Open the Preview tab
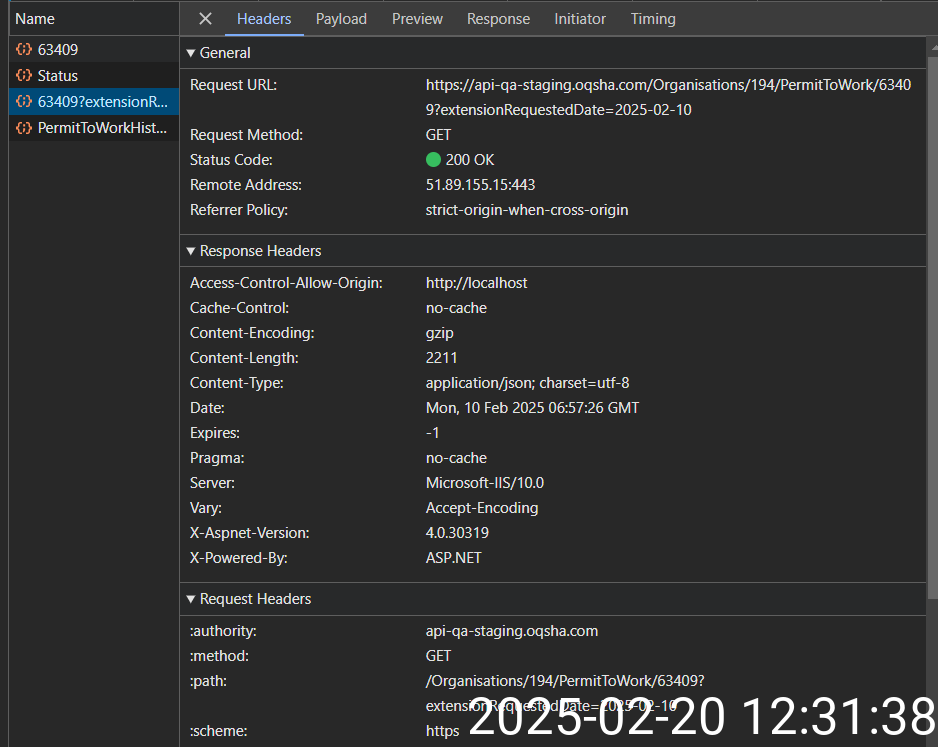 pos(417,19)
